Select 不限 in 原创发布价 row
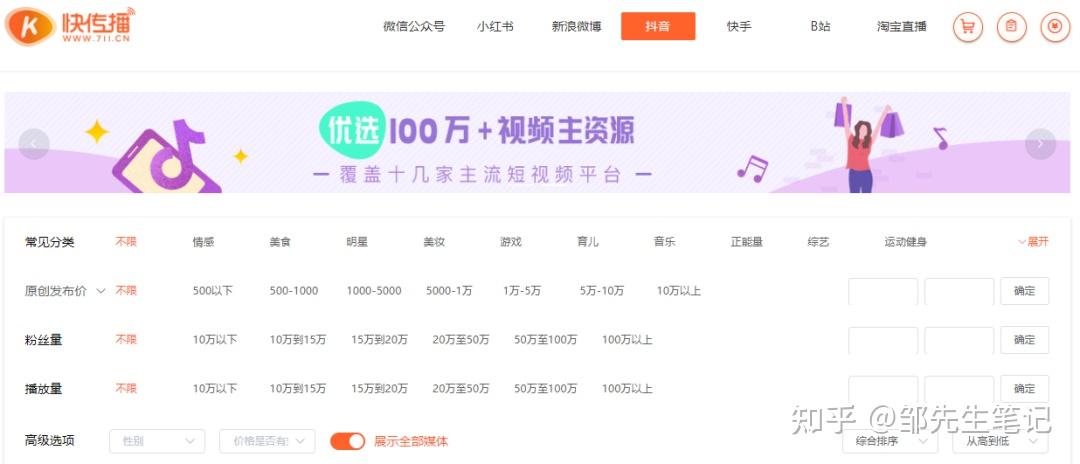Image resolution: width=1080 pixels, height=464 pixels. pyautogui.click(x=126, y=291)
